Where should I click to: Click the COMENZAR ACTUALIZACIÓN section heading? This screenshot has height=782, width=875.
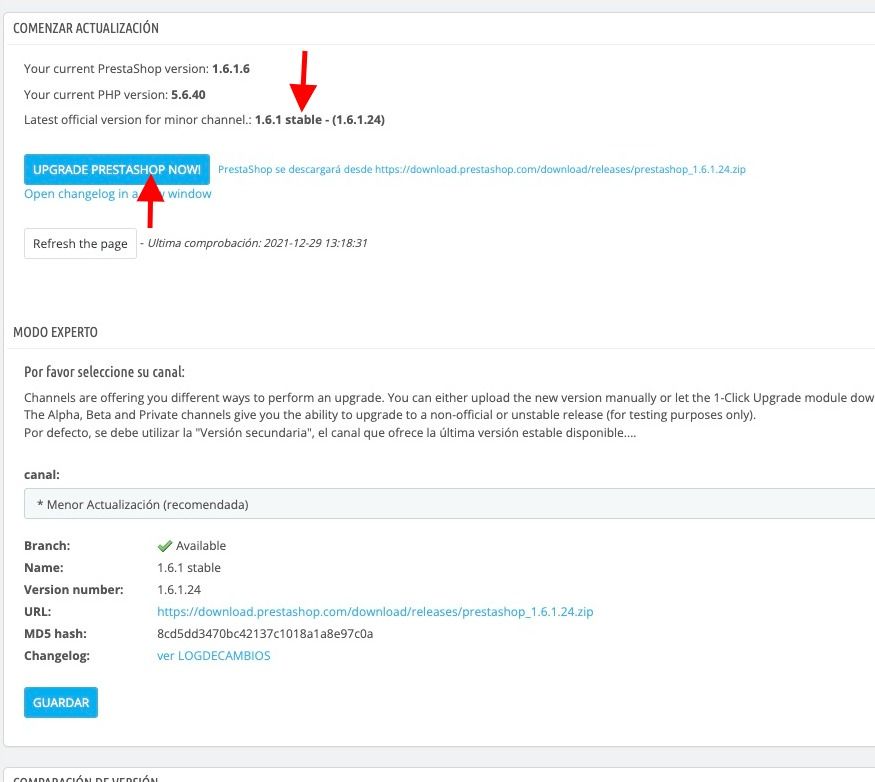pyautogui.click(x=86, y=28)
